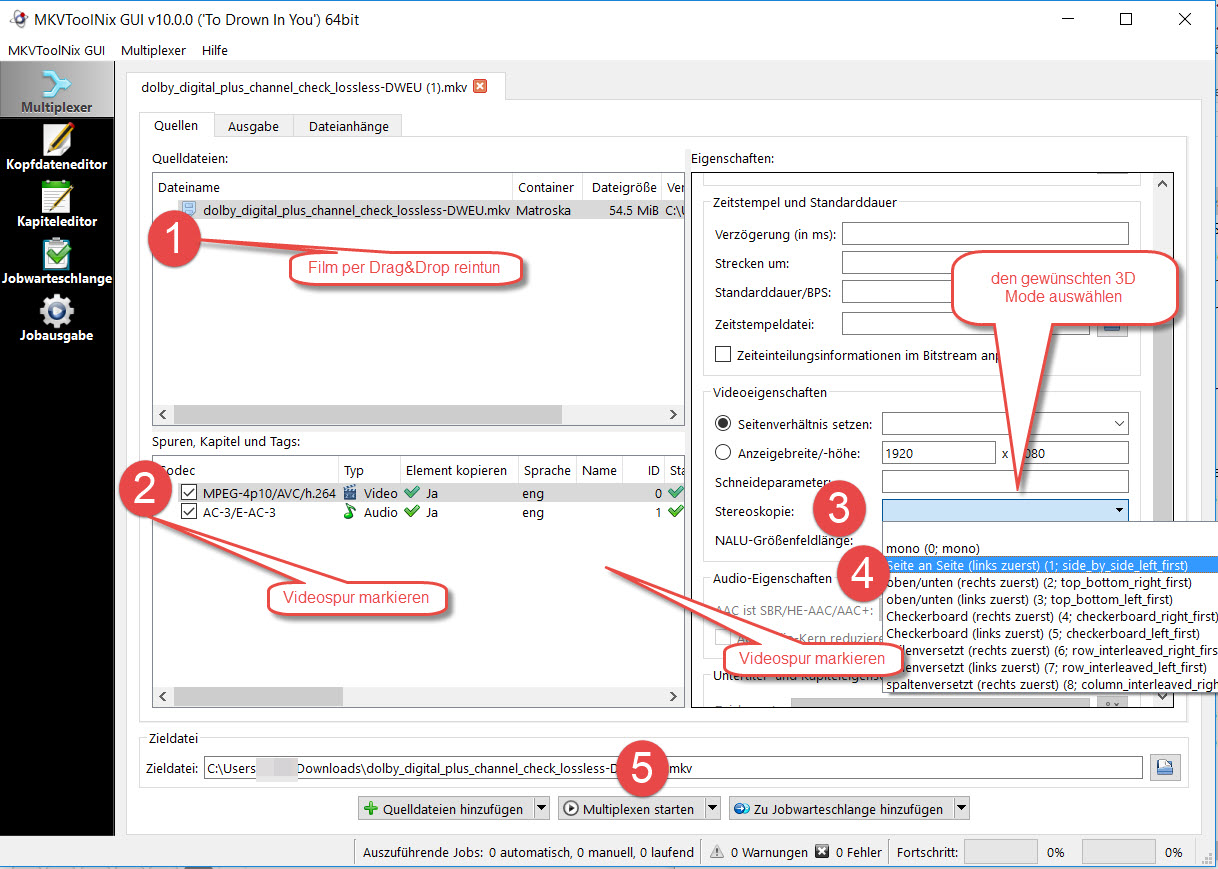1218x869 pixels.
Task: Toggle the MPEG-4p10/AVC/h.264 track checkbox
Action: click(x=189, y=493)
